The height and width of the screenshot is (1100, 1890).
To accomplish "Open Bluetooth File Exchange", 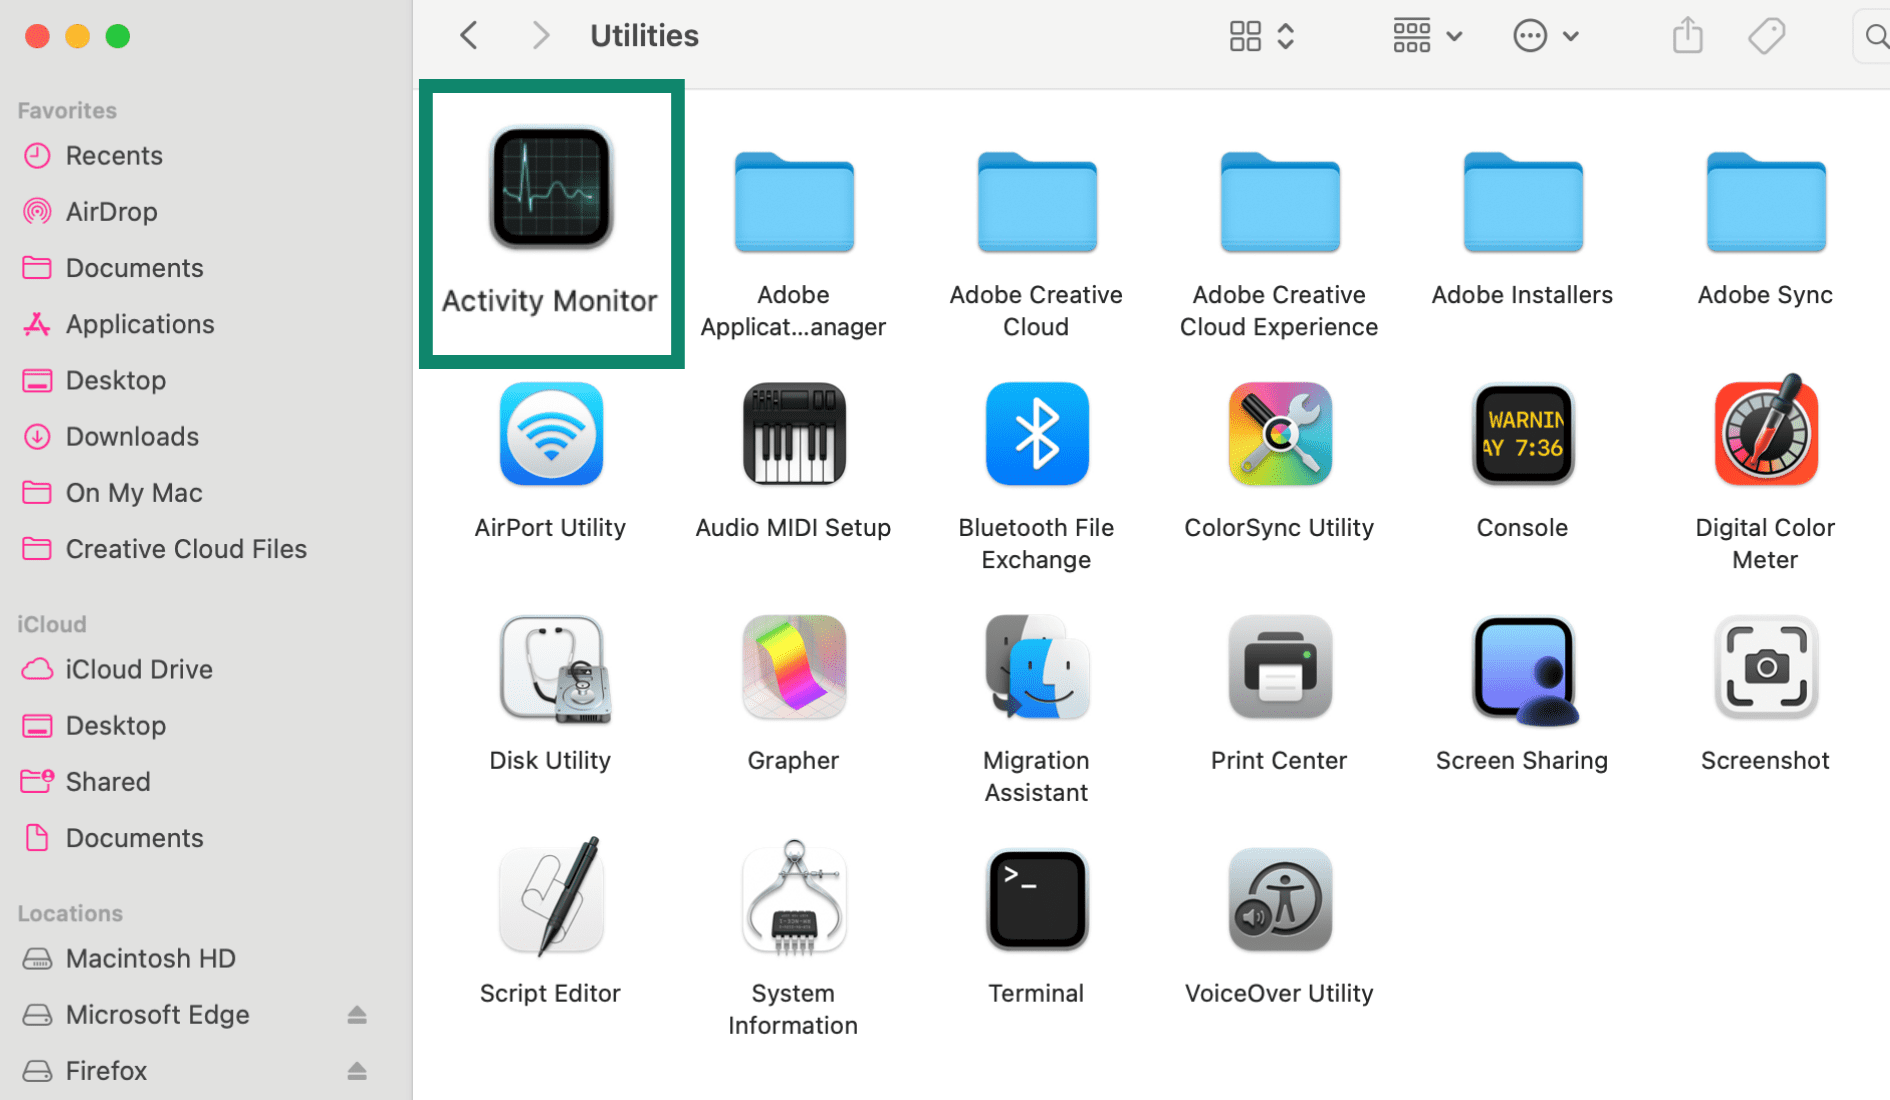I will pyautogui.click(x=1036, y=433).
